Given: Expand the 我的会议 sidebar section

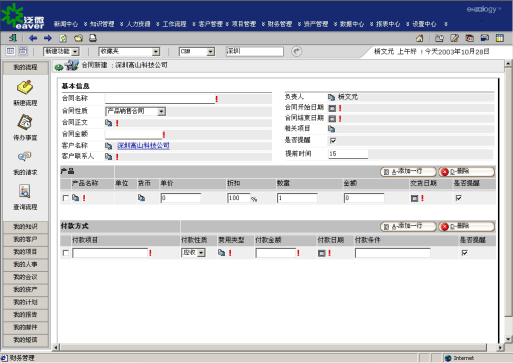Looking at the screenshot, I should [x=25, y=277].
